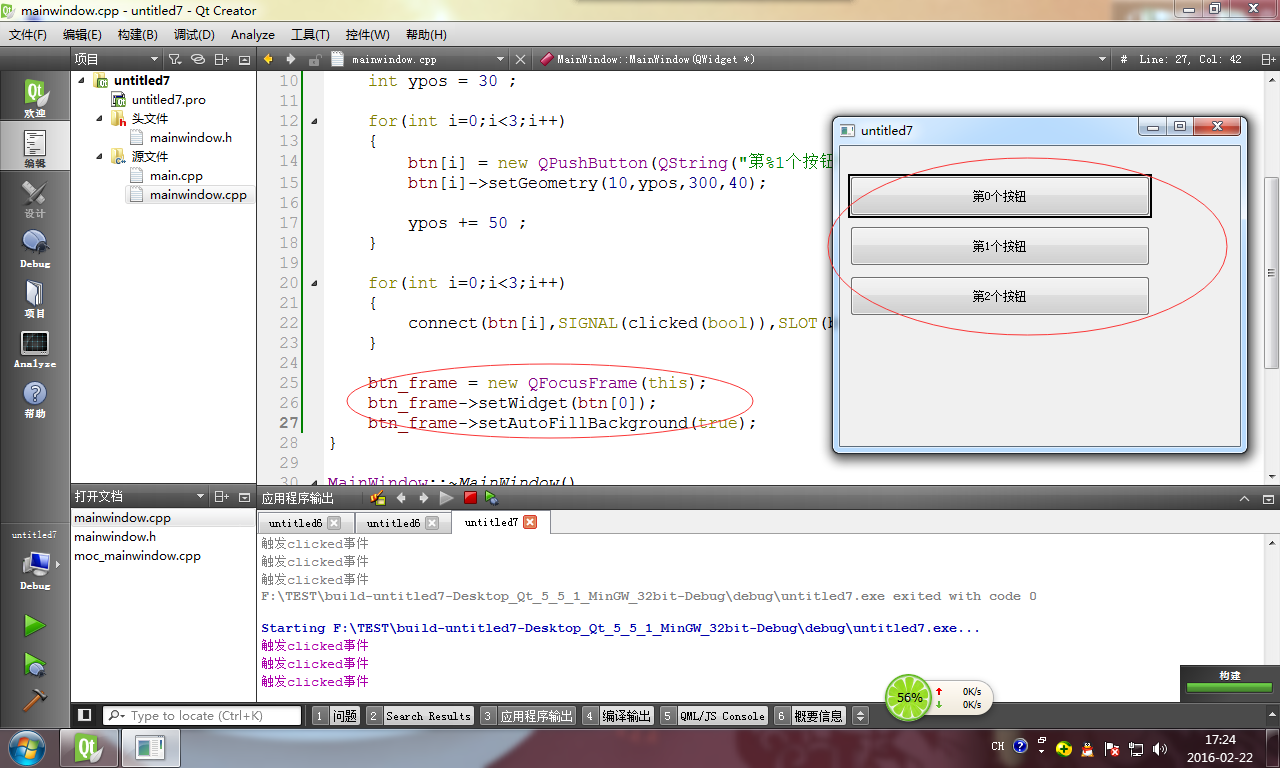Open the Projects (项目) mode
The width and height of the screenshot is (1280, 768).
point(35,298)
